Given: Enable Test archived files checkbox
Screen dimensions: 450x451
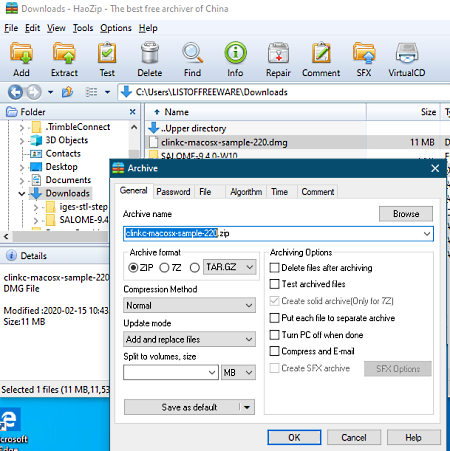Looking at the screenshot, I should coord(274,284).
